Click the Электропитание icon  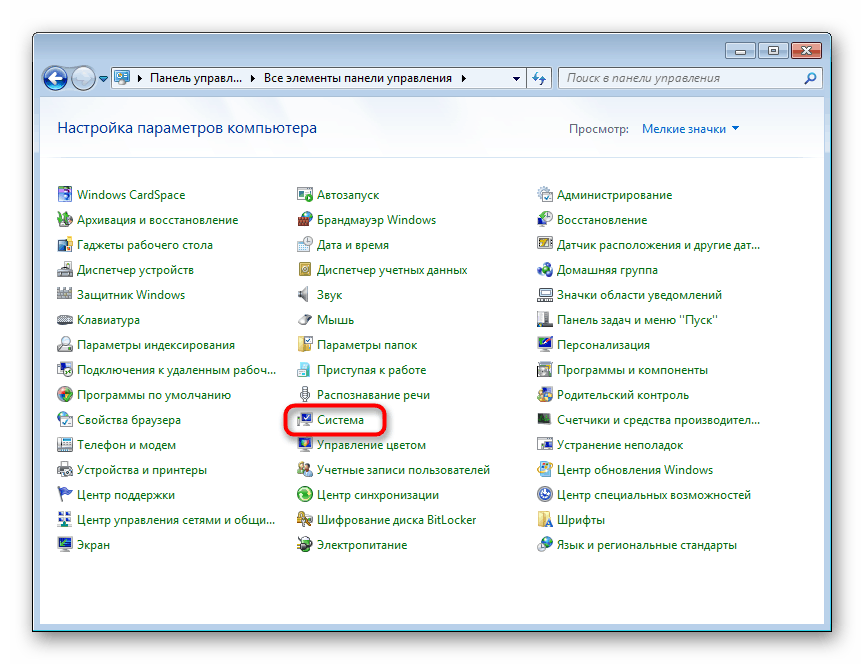tap(305, 544)
